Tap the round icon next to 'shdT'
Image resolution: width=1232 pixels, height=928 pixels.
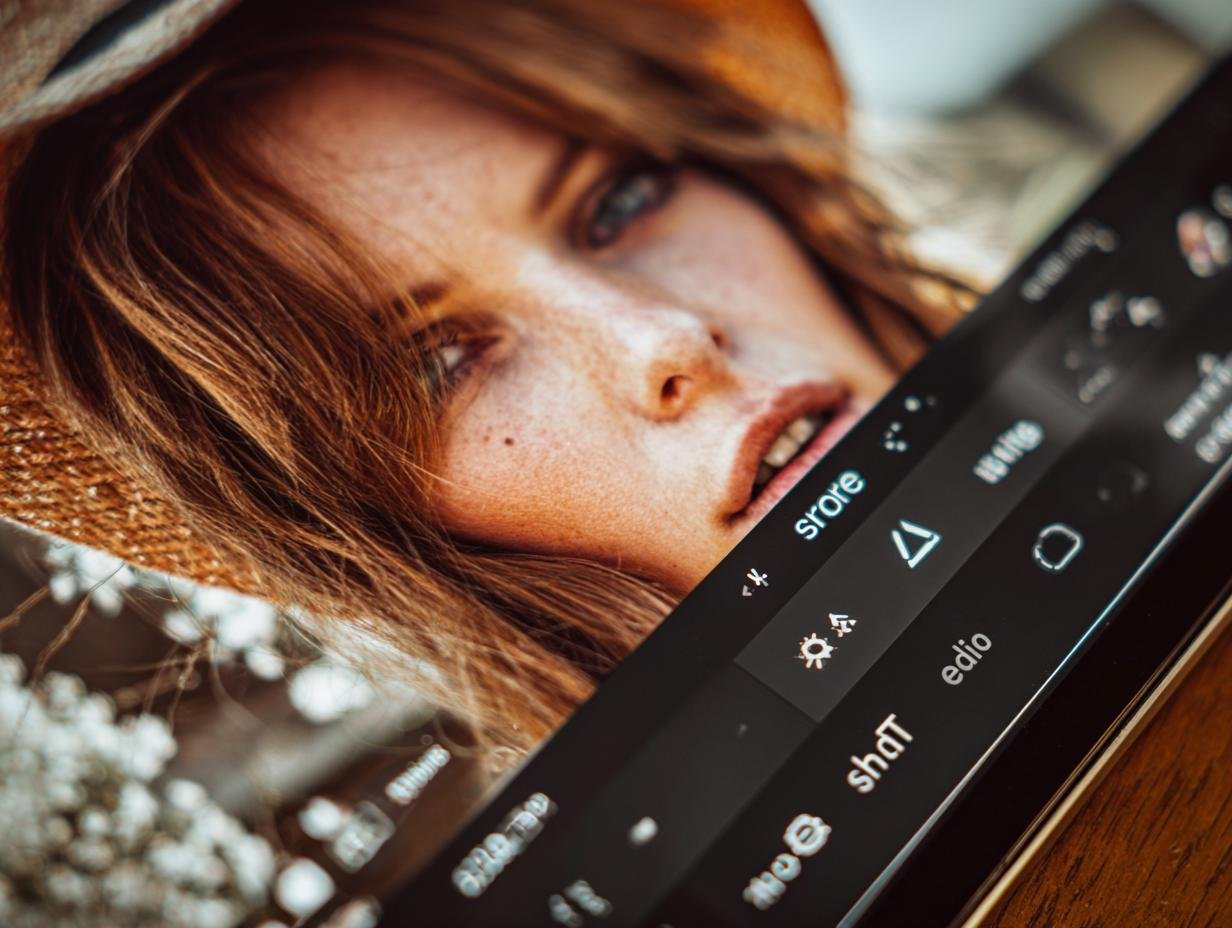tap(806, 835)
